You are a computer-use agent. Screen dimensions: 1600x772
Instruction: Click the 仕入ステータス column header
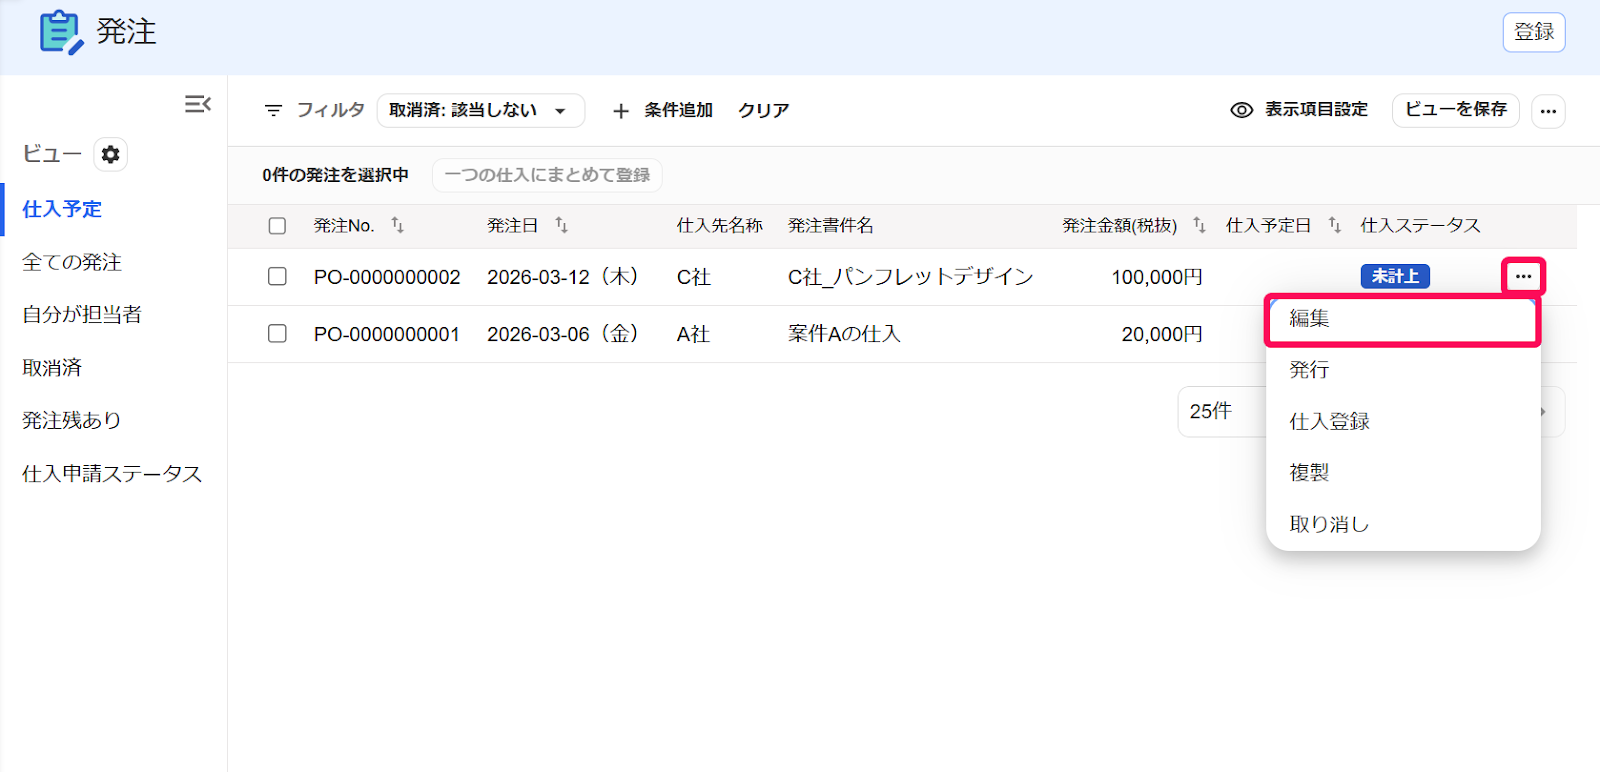pyautogui.click(x=1420, y=226)
